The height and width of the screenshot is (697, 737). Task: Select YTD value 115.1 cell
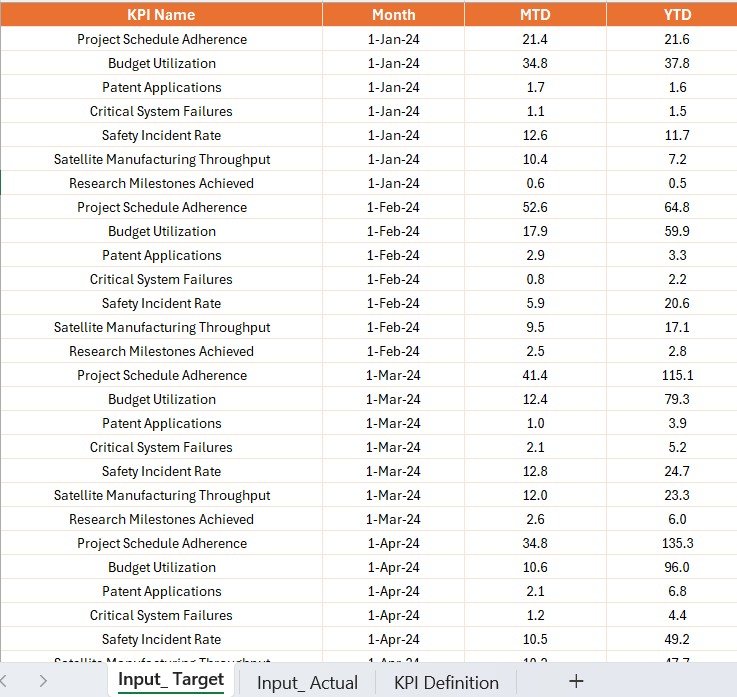click(x=677, y=375)
